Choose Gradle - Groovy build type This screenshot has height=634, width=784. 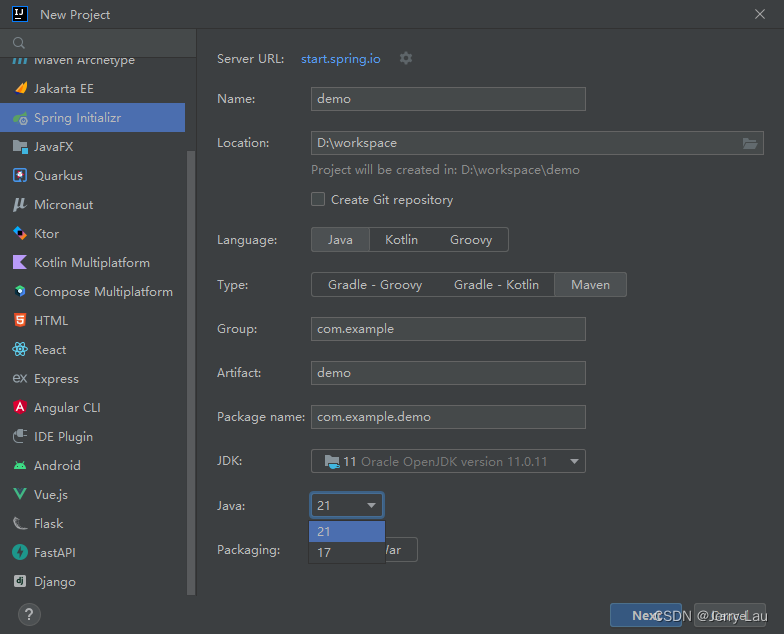pos(375,284)
